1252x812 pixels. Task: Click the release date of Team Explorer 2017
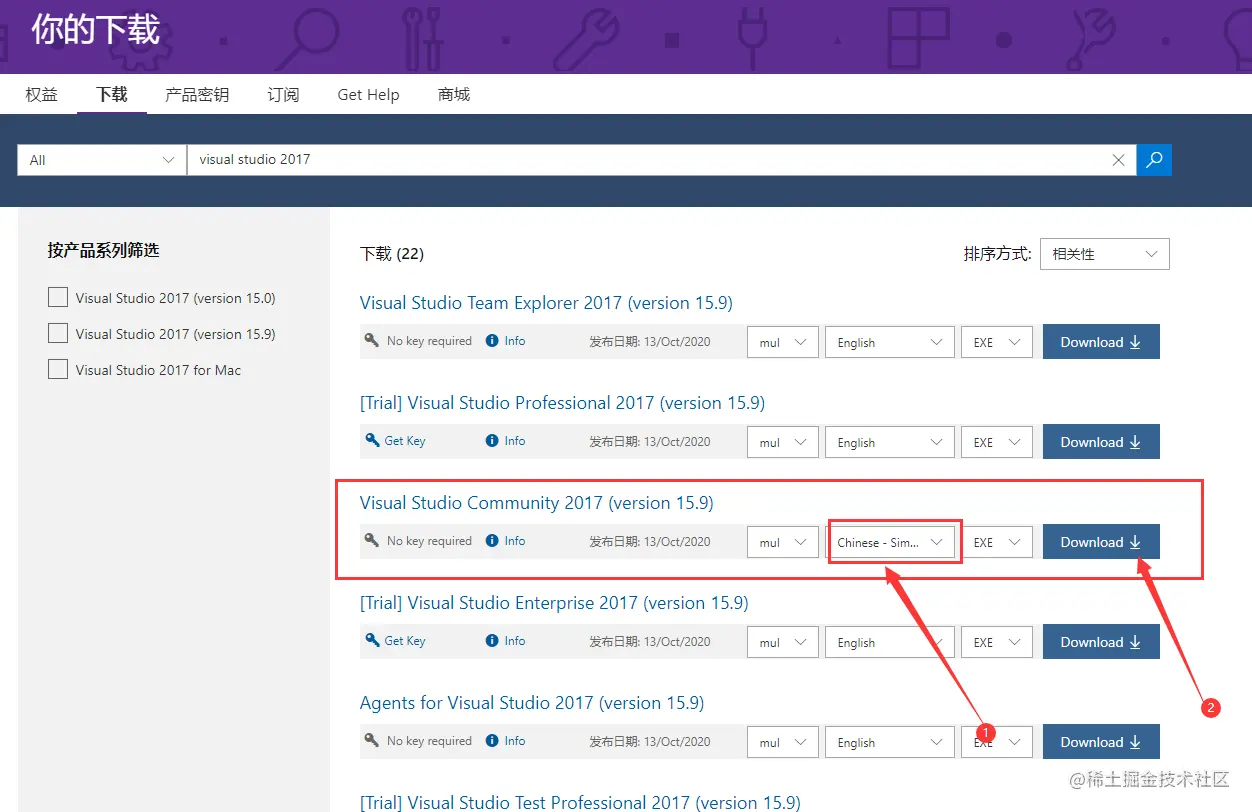pos(650,341)
